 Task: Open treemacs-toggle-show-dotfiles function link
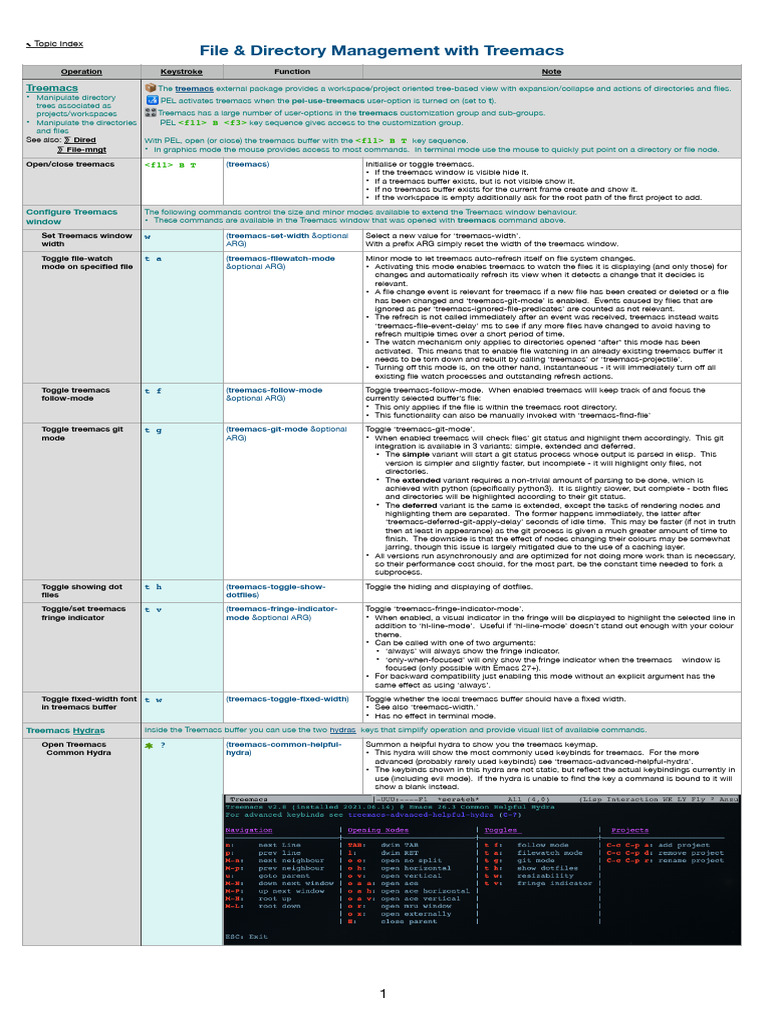coord(276,591)
